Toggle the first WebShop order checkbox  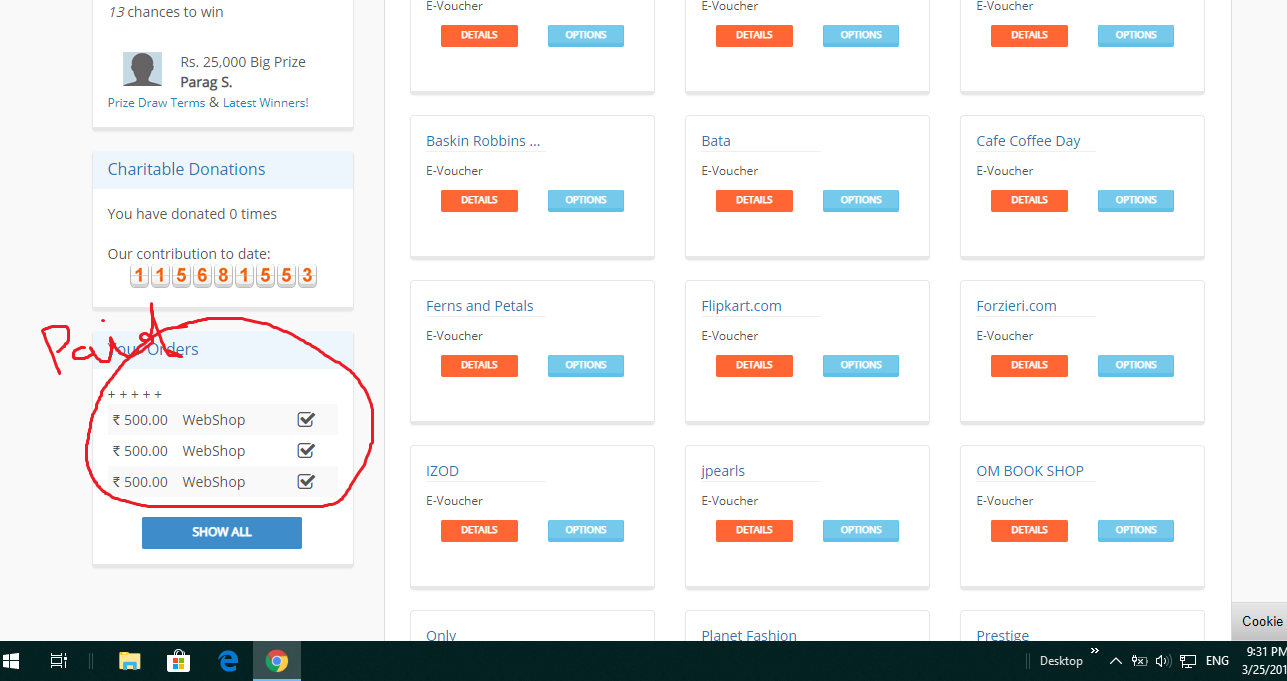pyautogui.click(x=306, y=419)
